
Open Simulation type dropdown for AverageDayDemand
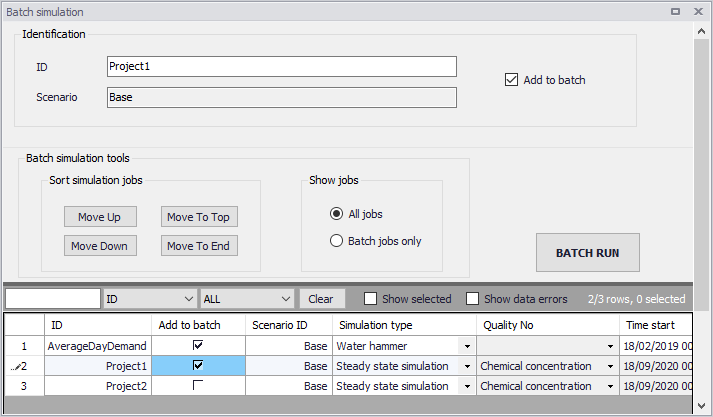coord(467,347)
